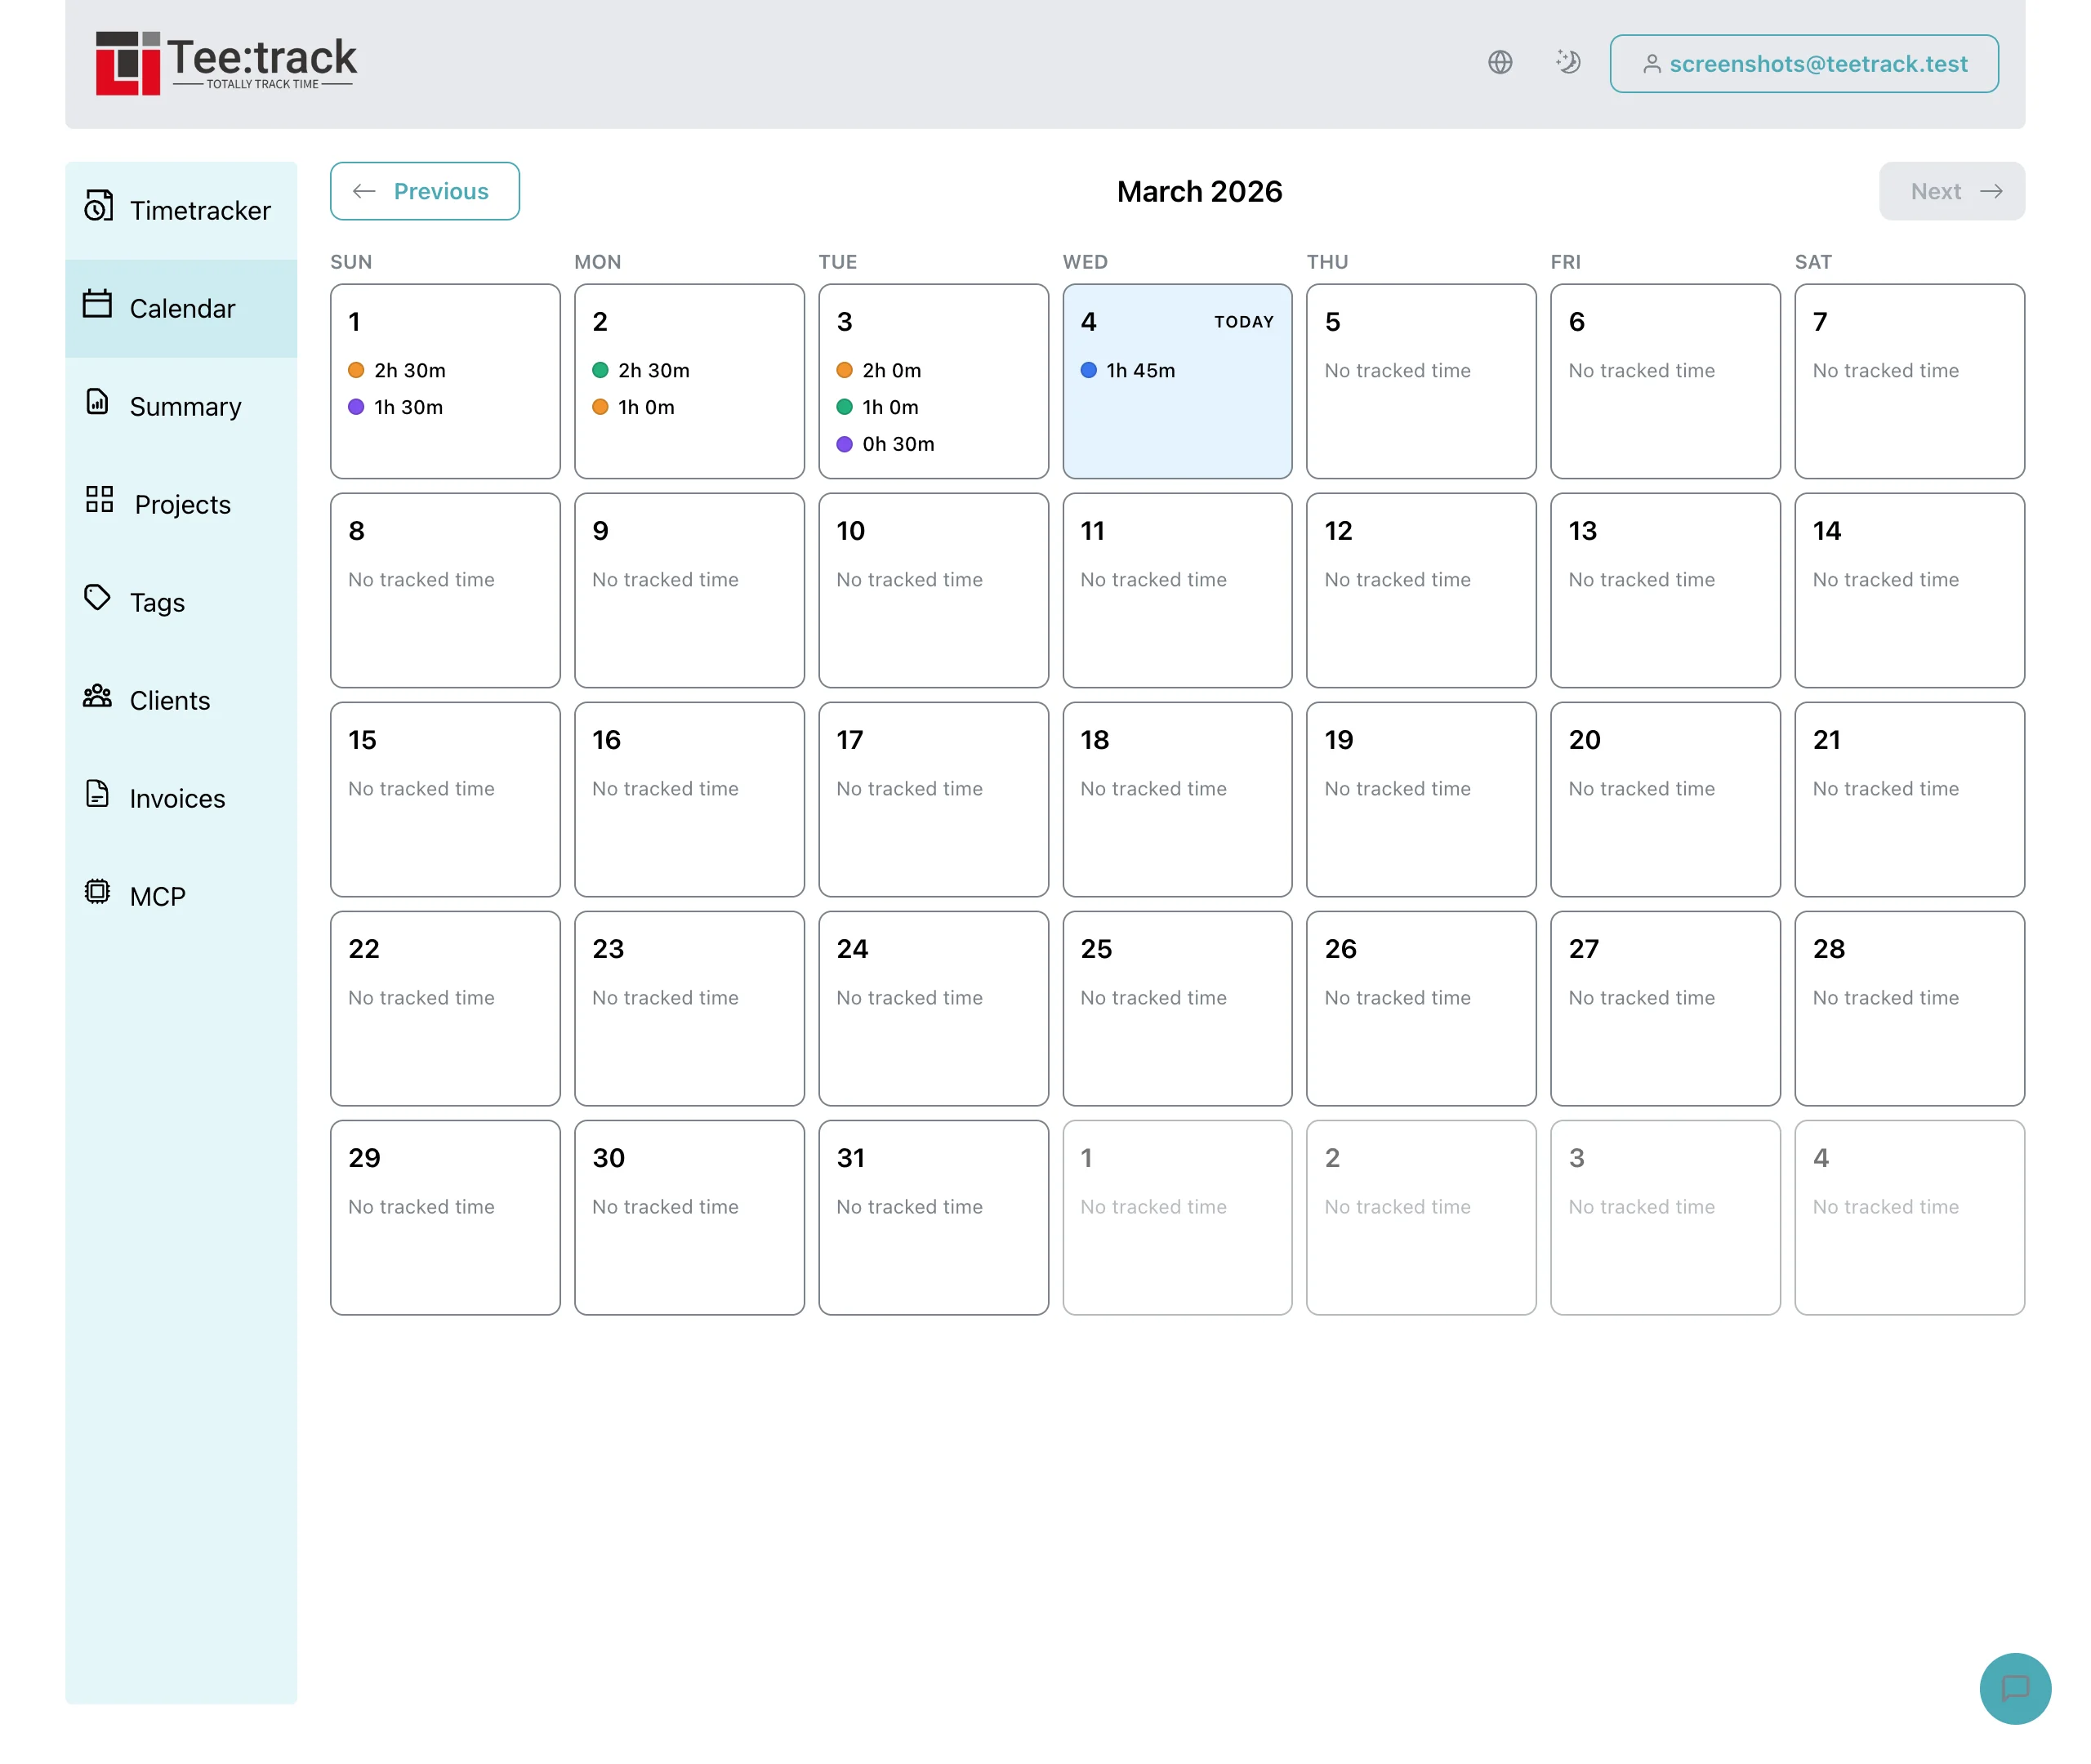Click the 1h 45m entry on March 4

(x=1139, y=370)
